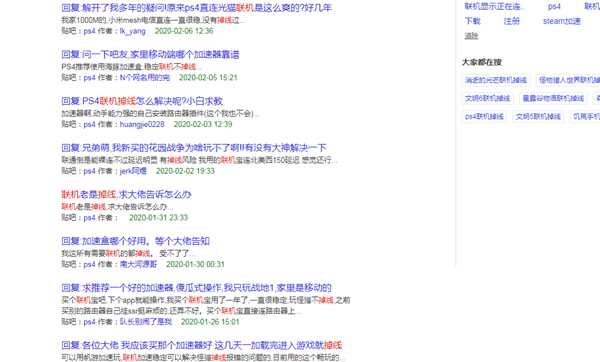Open the thread 联机老是掉线,求大佬告诉怎么办

126,194
